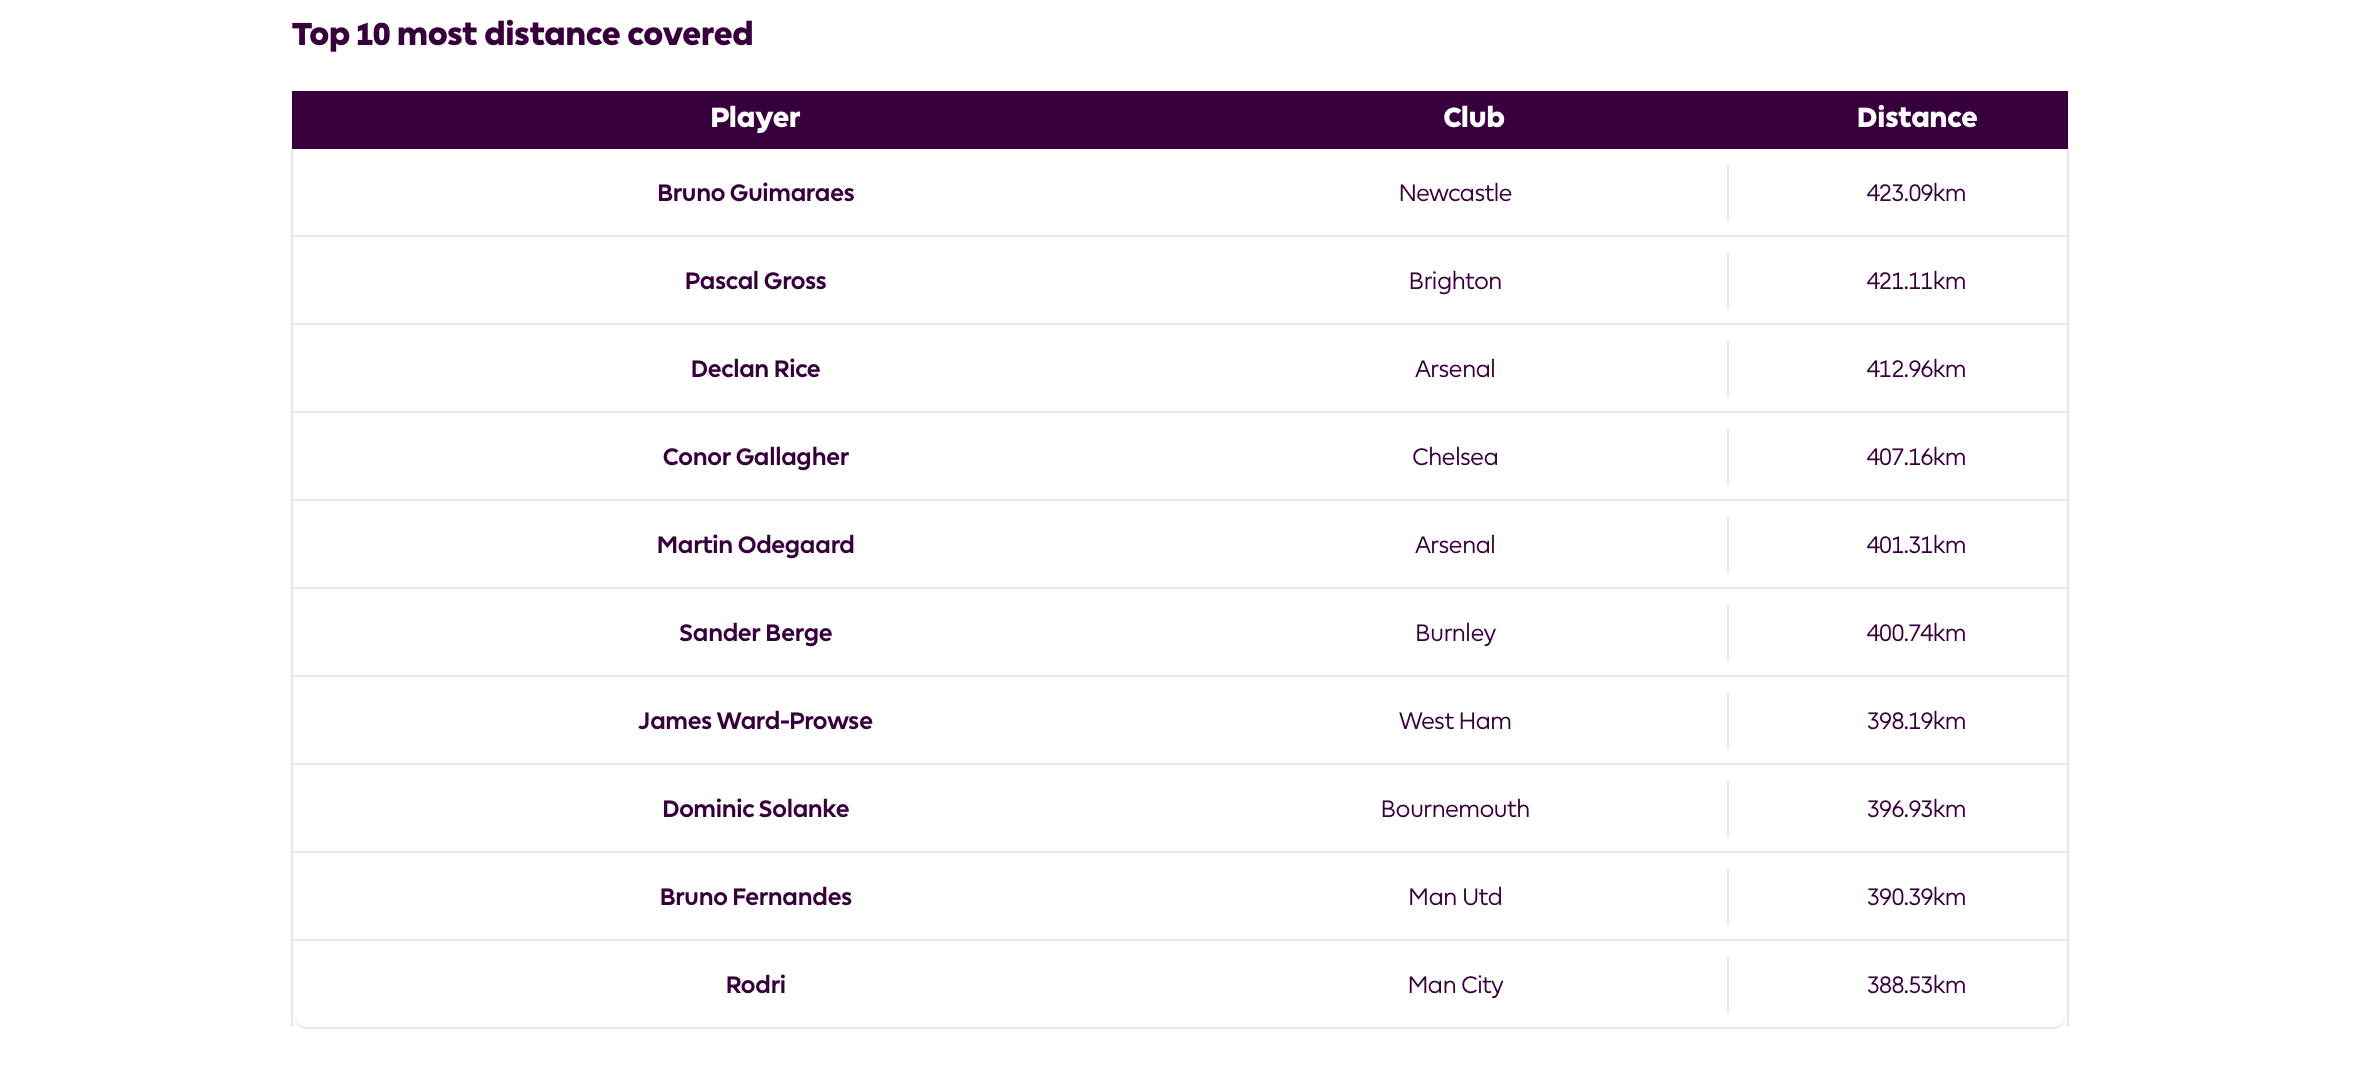This screenshot has width=2360, height=1090.
Task: Click the Newcastle club cell
Action: (1455, 193)
